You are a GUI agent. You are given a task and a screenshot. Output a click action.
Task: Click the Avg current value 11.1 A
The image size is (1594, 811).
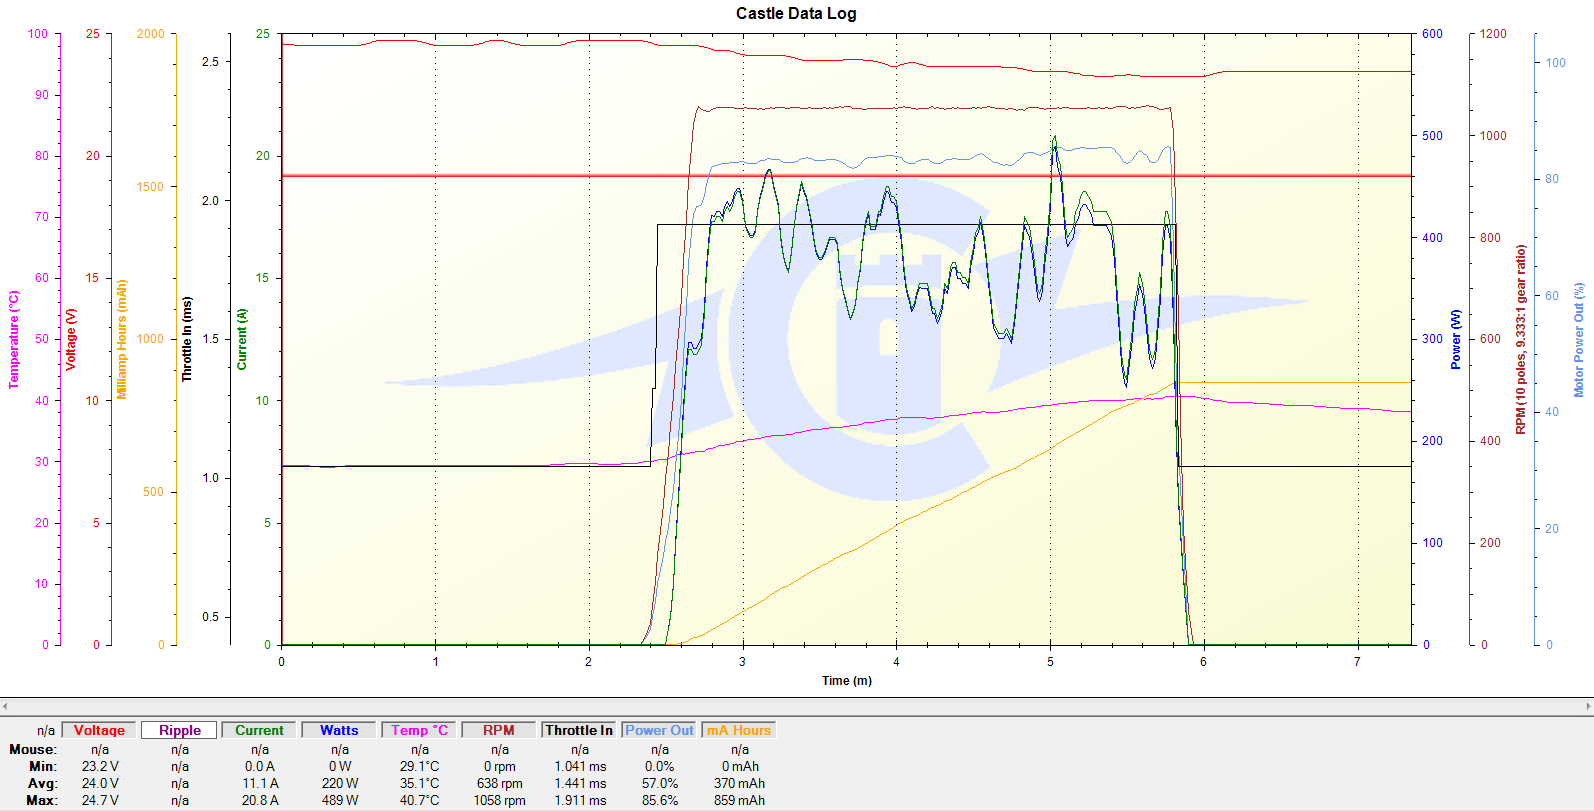(x=260, y=783)
